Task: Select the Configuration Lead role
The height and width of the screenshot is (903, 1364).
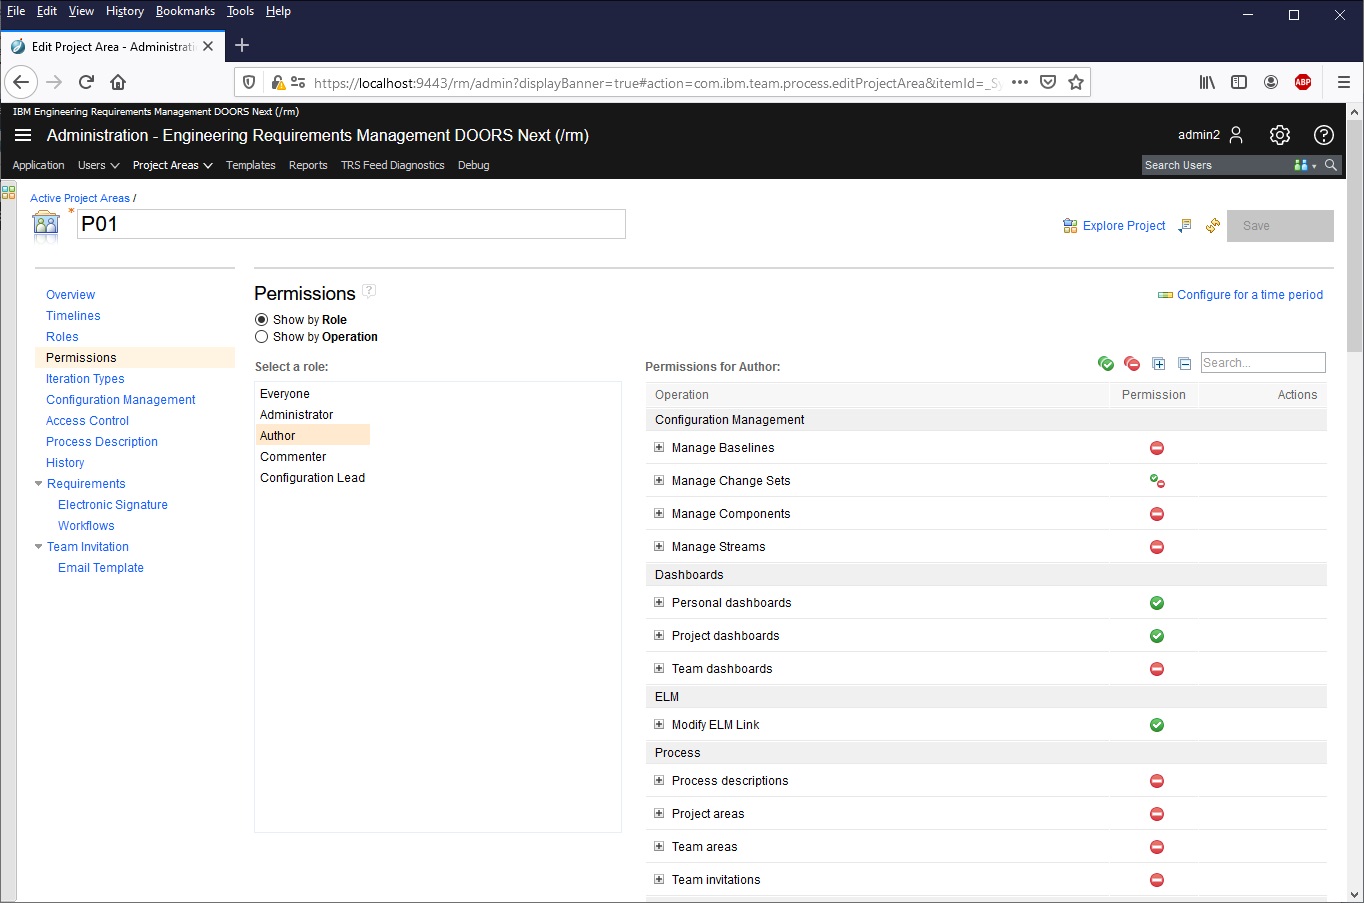Action: 313,478
